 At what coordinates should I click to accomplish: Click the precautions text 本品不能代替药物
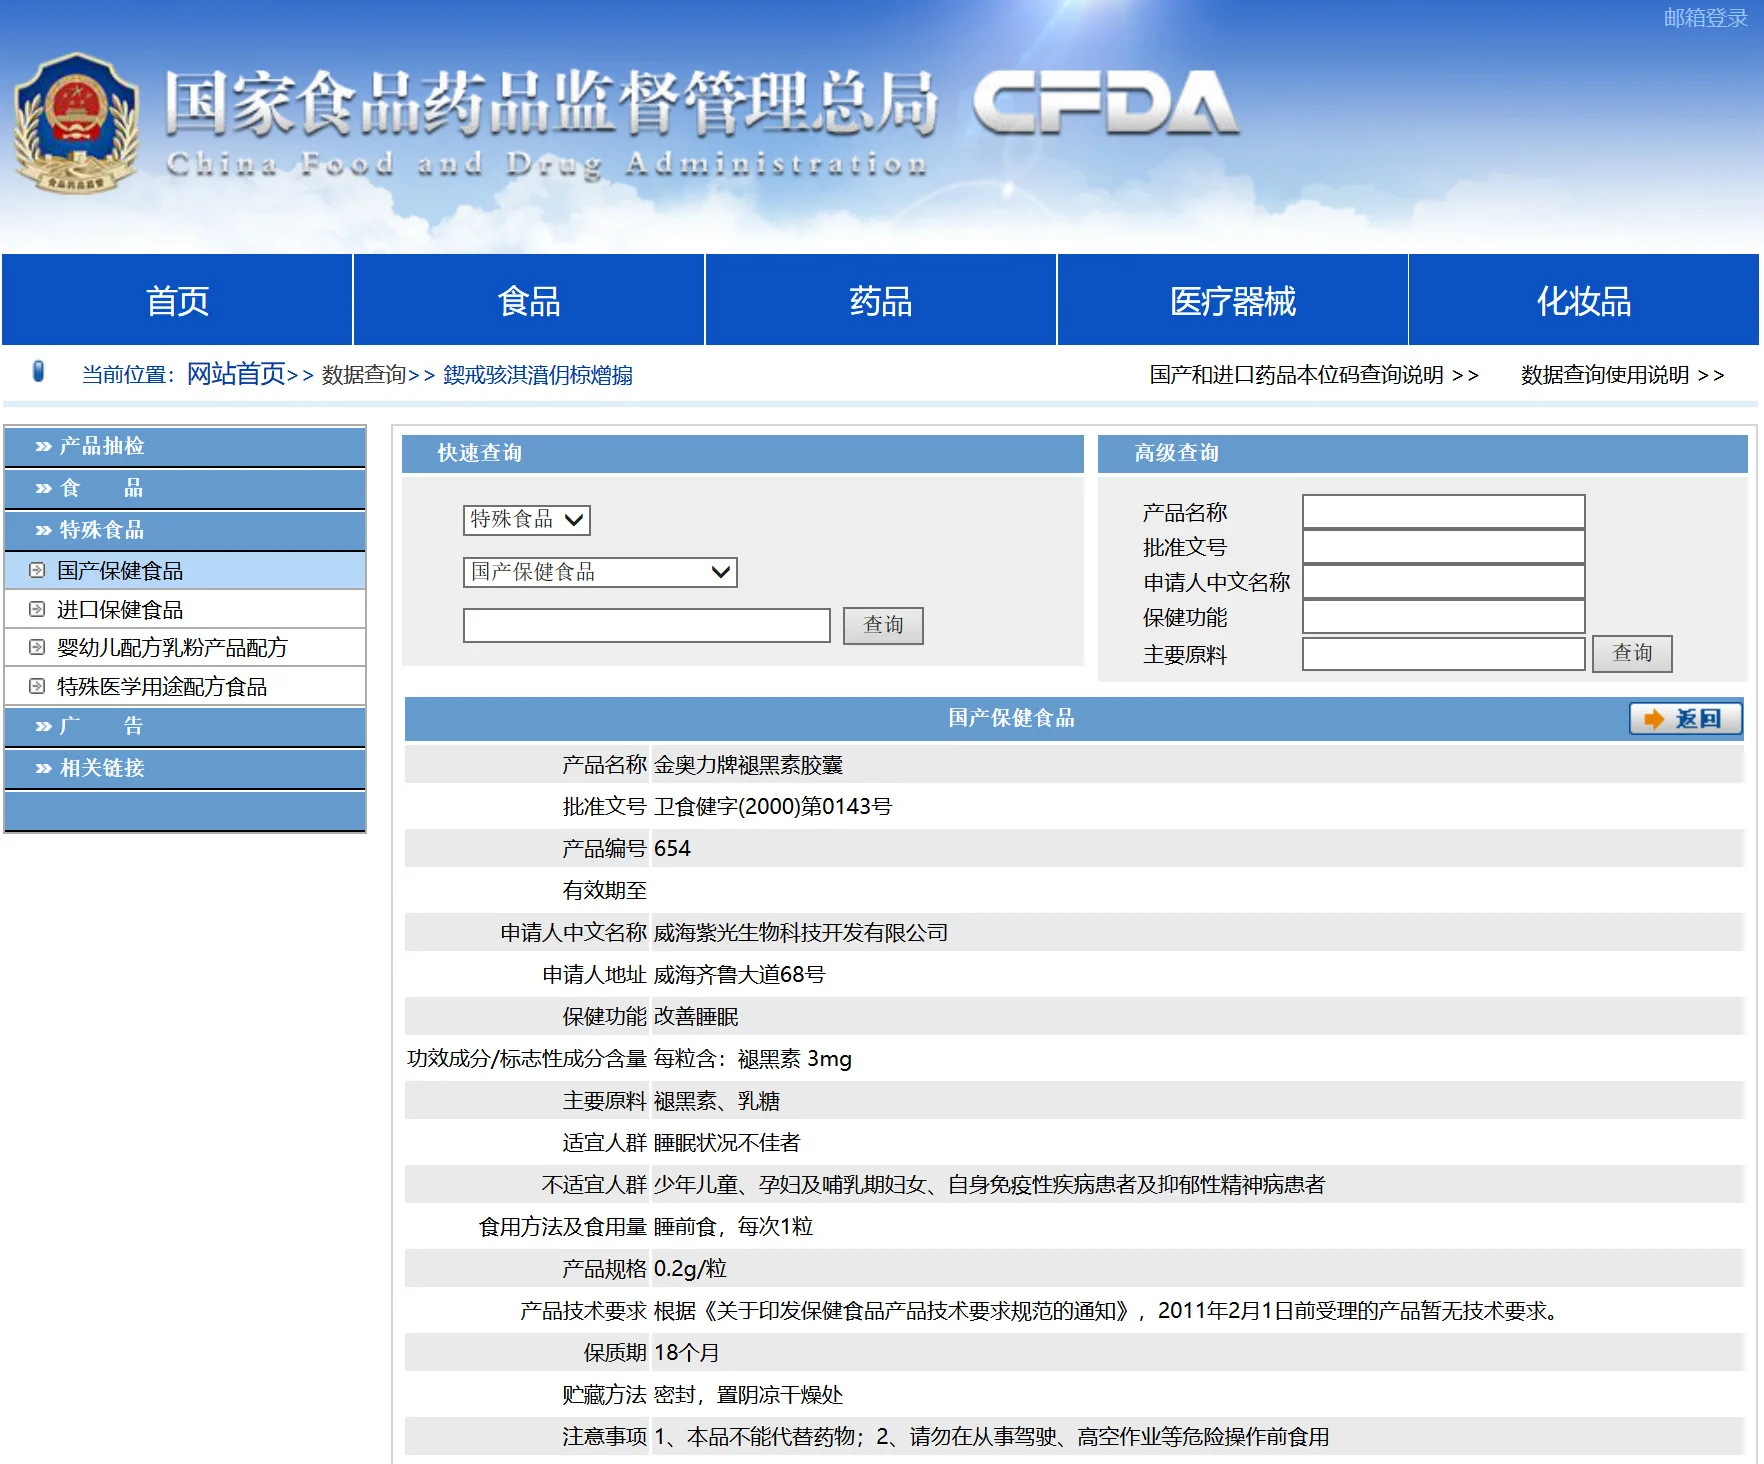tap(770, 1437)
